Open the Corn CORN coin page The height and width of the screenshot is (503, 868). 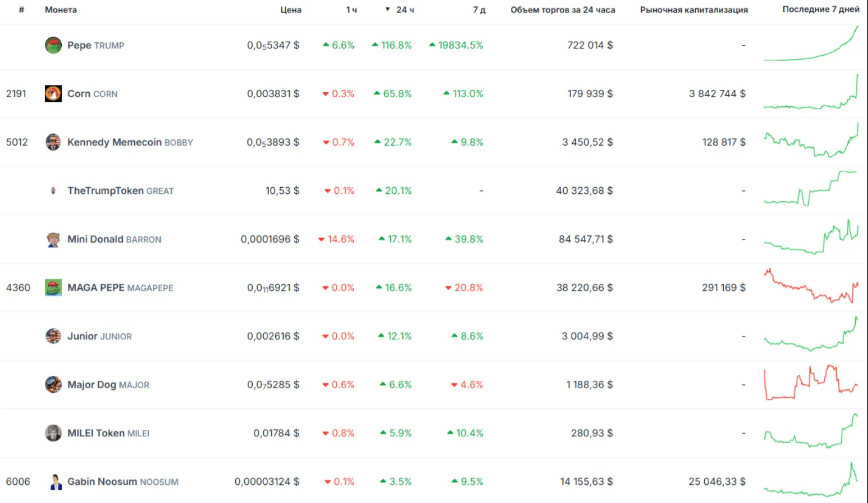coord(92,94)
